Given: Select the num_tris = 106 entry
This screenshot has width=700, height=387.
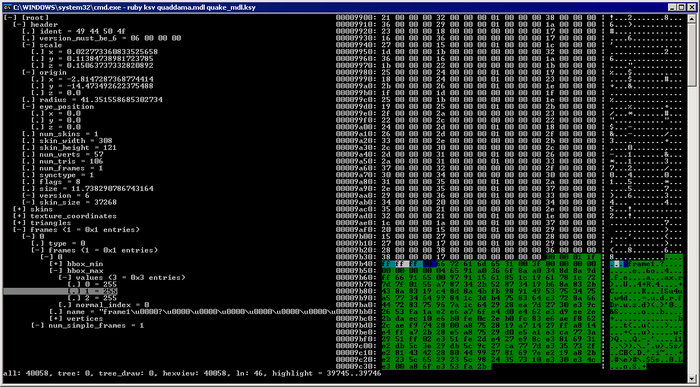Looking at the screenshot, I should 63,162.
